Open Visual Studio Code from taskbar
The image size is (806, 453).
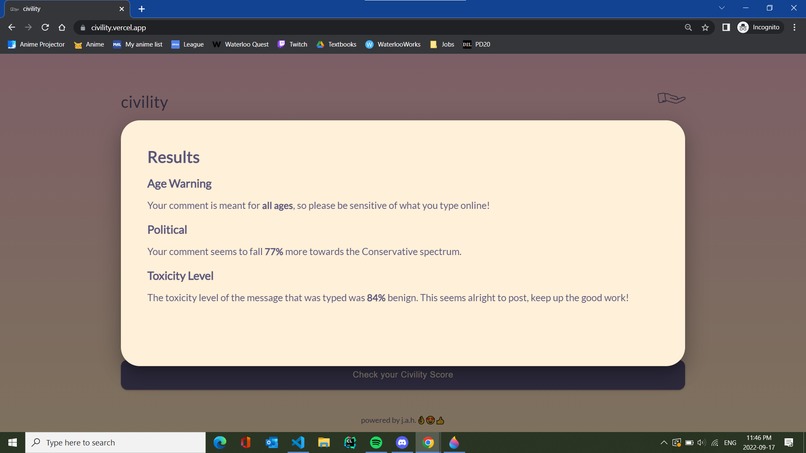[298, 442]
